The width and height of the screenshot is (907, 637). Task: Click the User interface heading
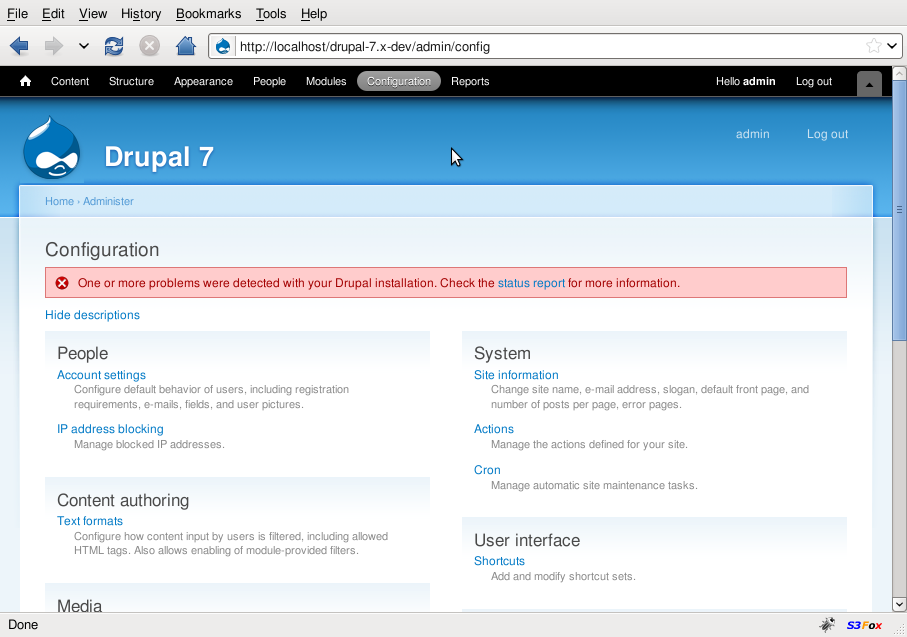click(527, 540)
